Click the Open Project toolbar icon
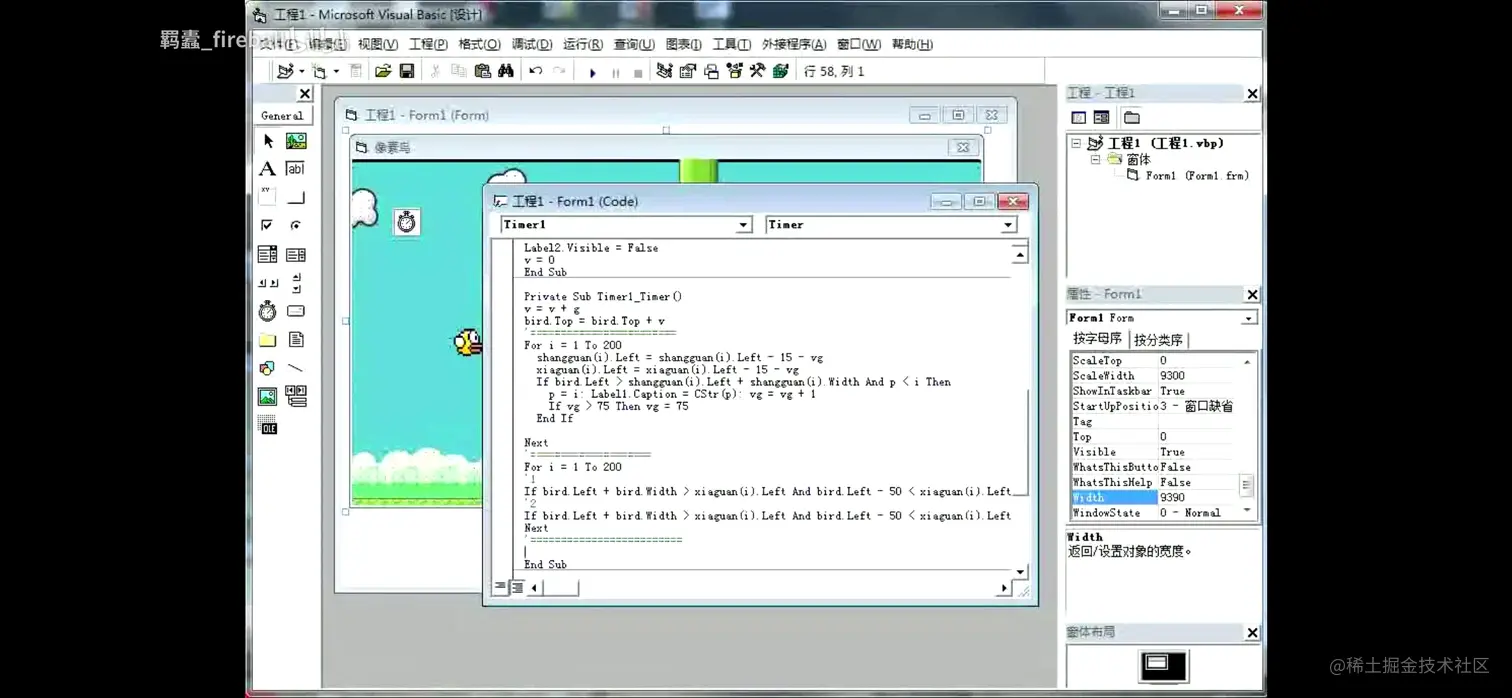The width and height of the screenshot is (1512, 698). pyautogui.click(x=383, y=71)
